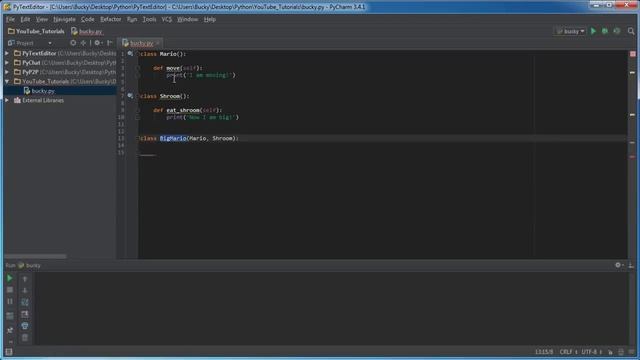Open Search Everywhere magnifier icon

[x=631, y=31]
